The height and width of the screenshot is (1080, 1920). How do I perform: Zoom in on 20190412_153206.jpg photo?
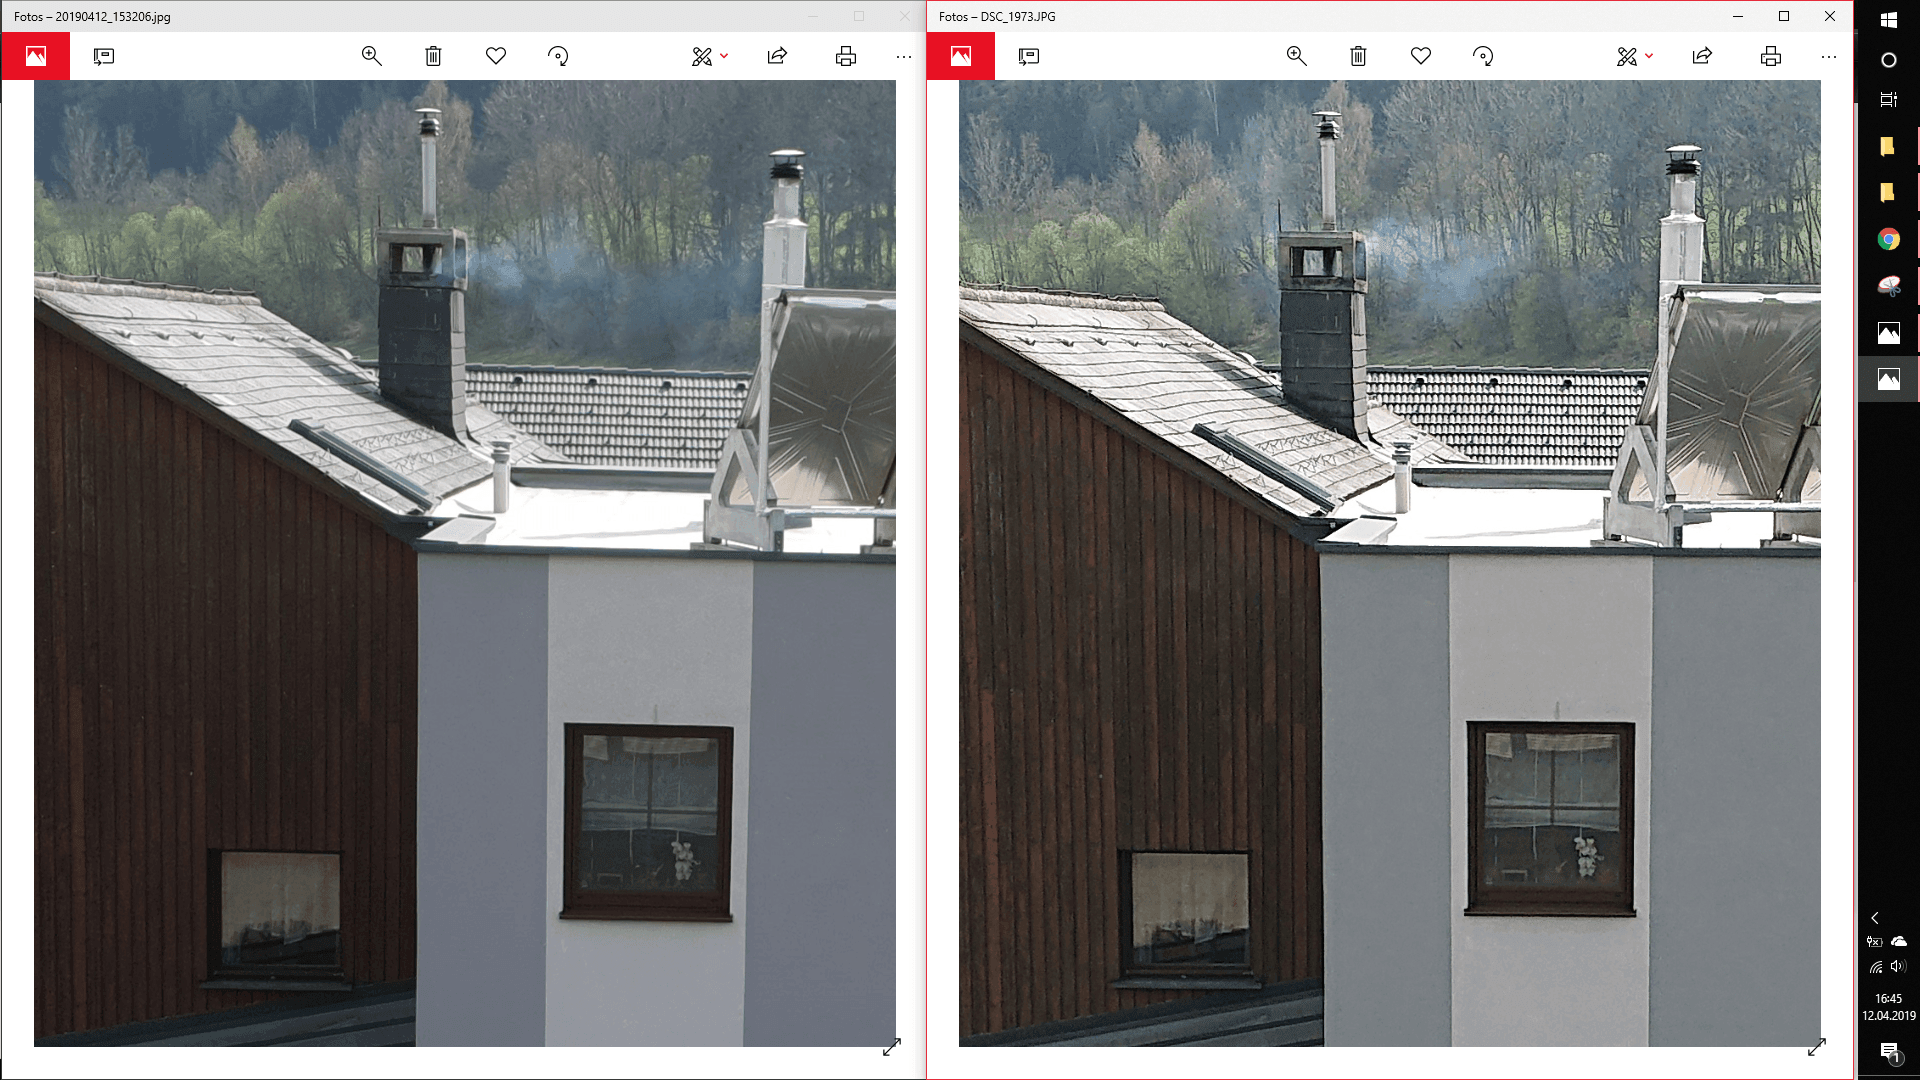pyautogui.click(x=372, y=56)
